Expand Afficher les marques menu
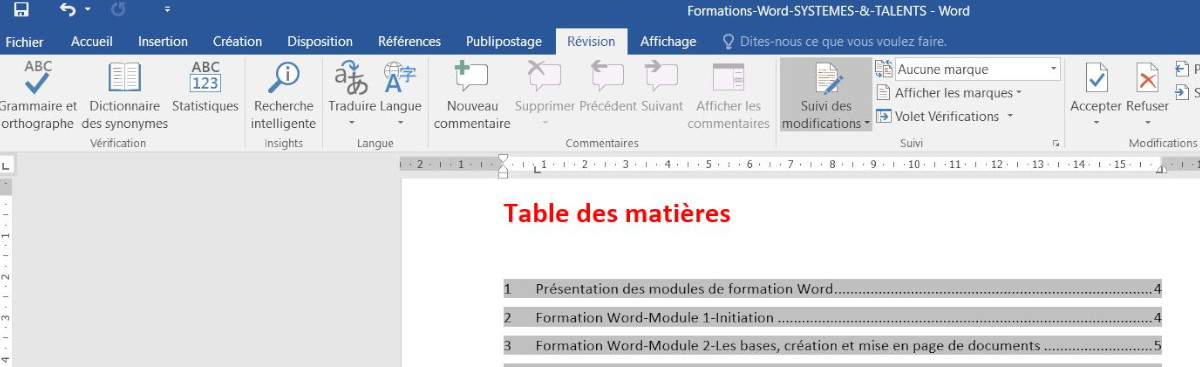 [949, 93]
